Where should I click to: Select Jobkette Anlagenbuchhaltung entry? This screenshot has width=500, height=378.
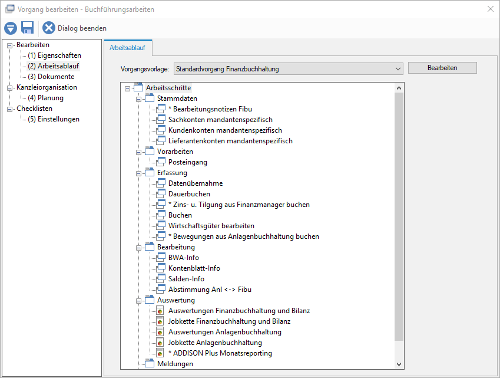pyautogui.click(x=215, y=343)
